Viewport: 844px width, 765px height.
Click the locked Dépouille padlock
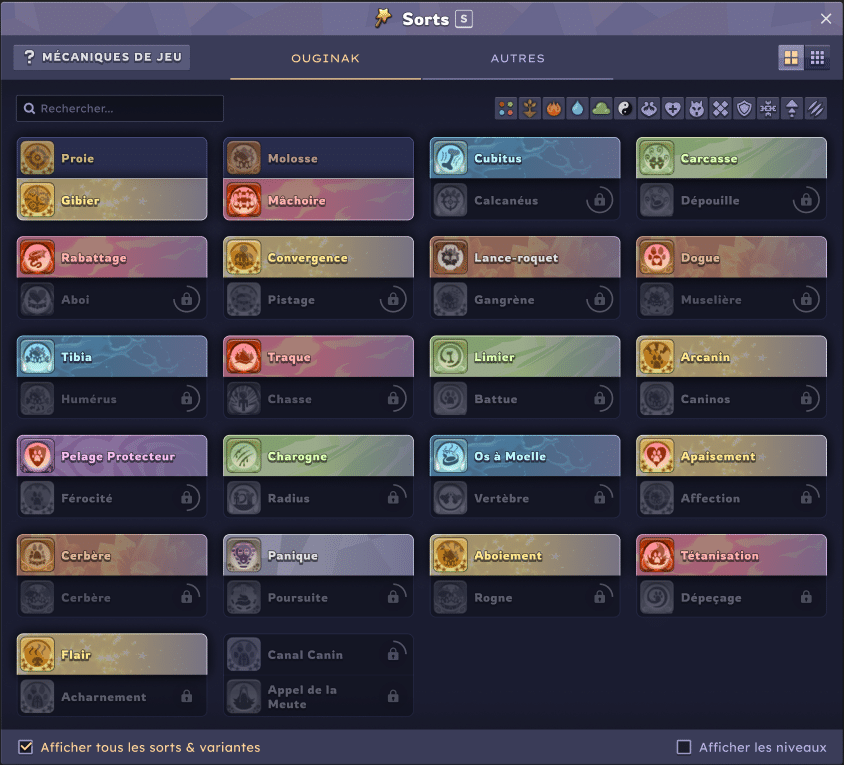tap(806, 200)
